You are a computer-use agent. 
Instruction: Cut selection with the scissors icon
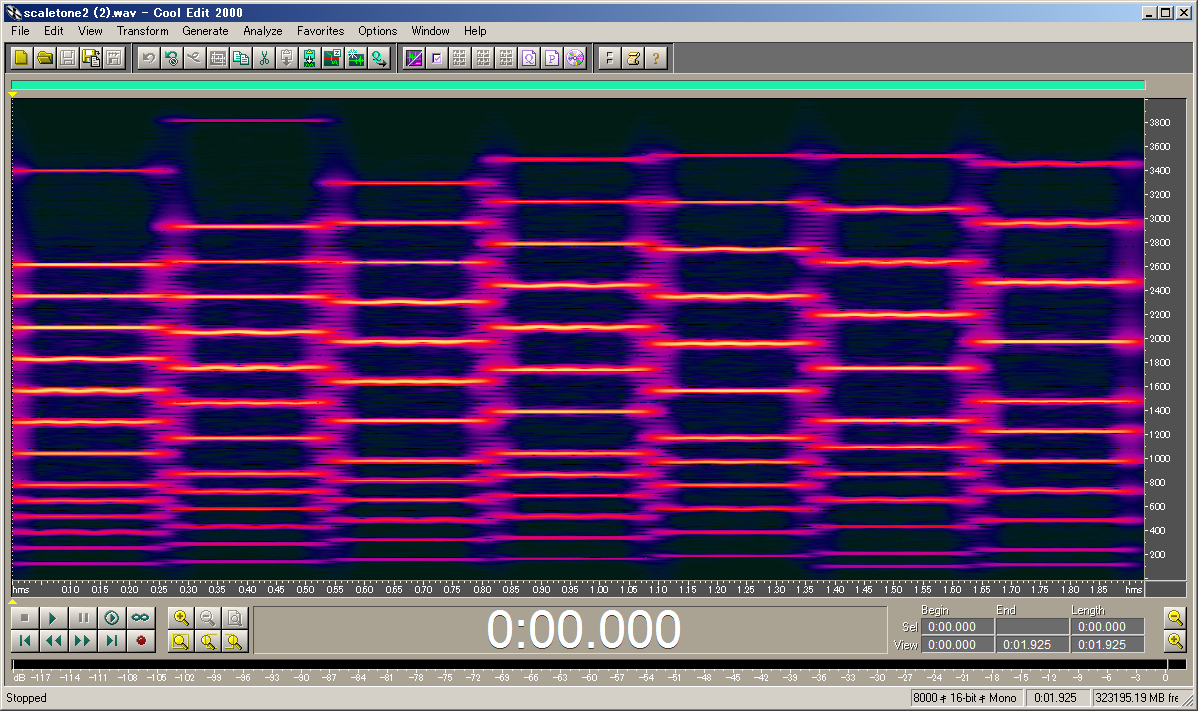[264, 58]
